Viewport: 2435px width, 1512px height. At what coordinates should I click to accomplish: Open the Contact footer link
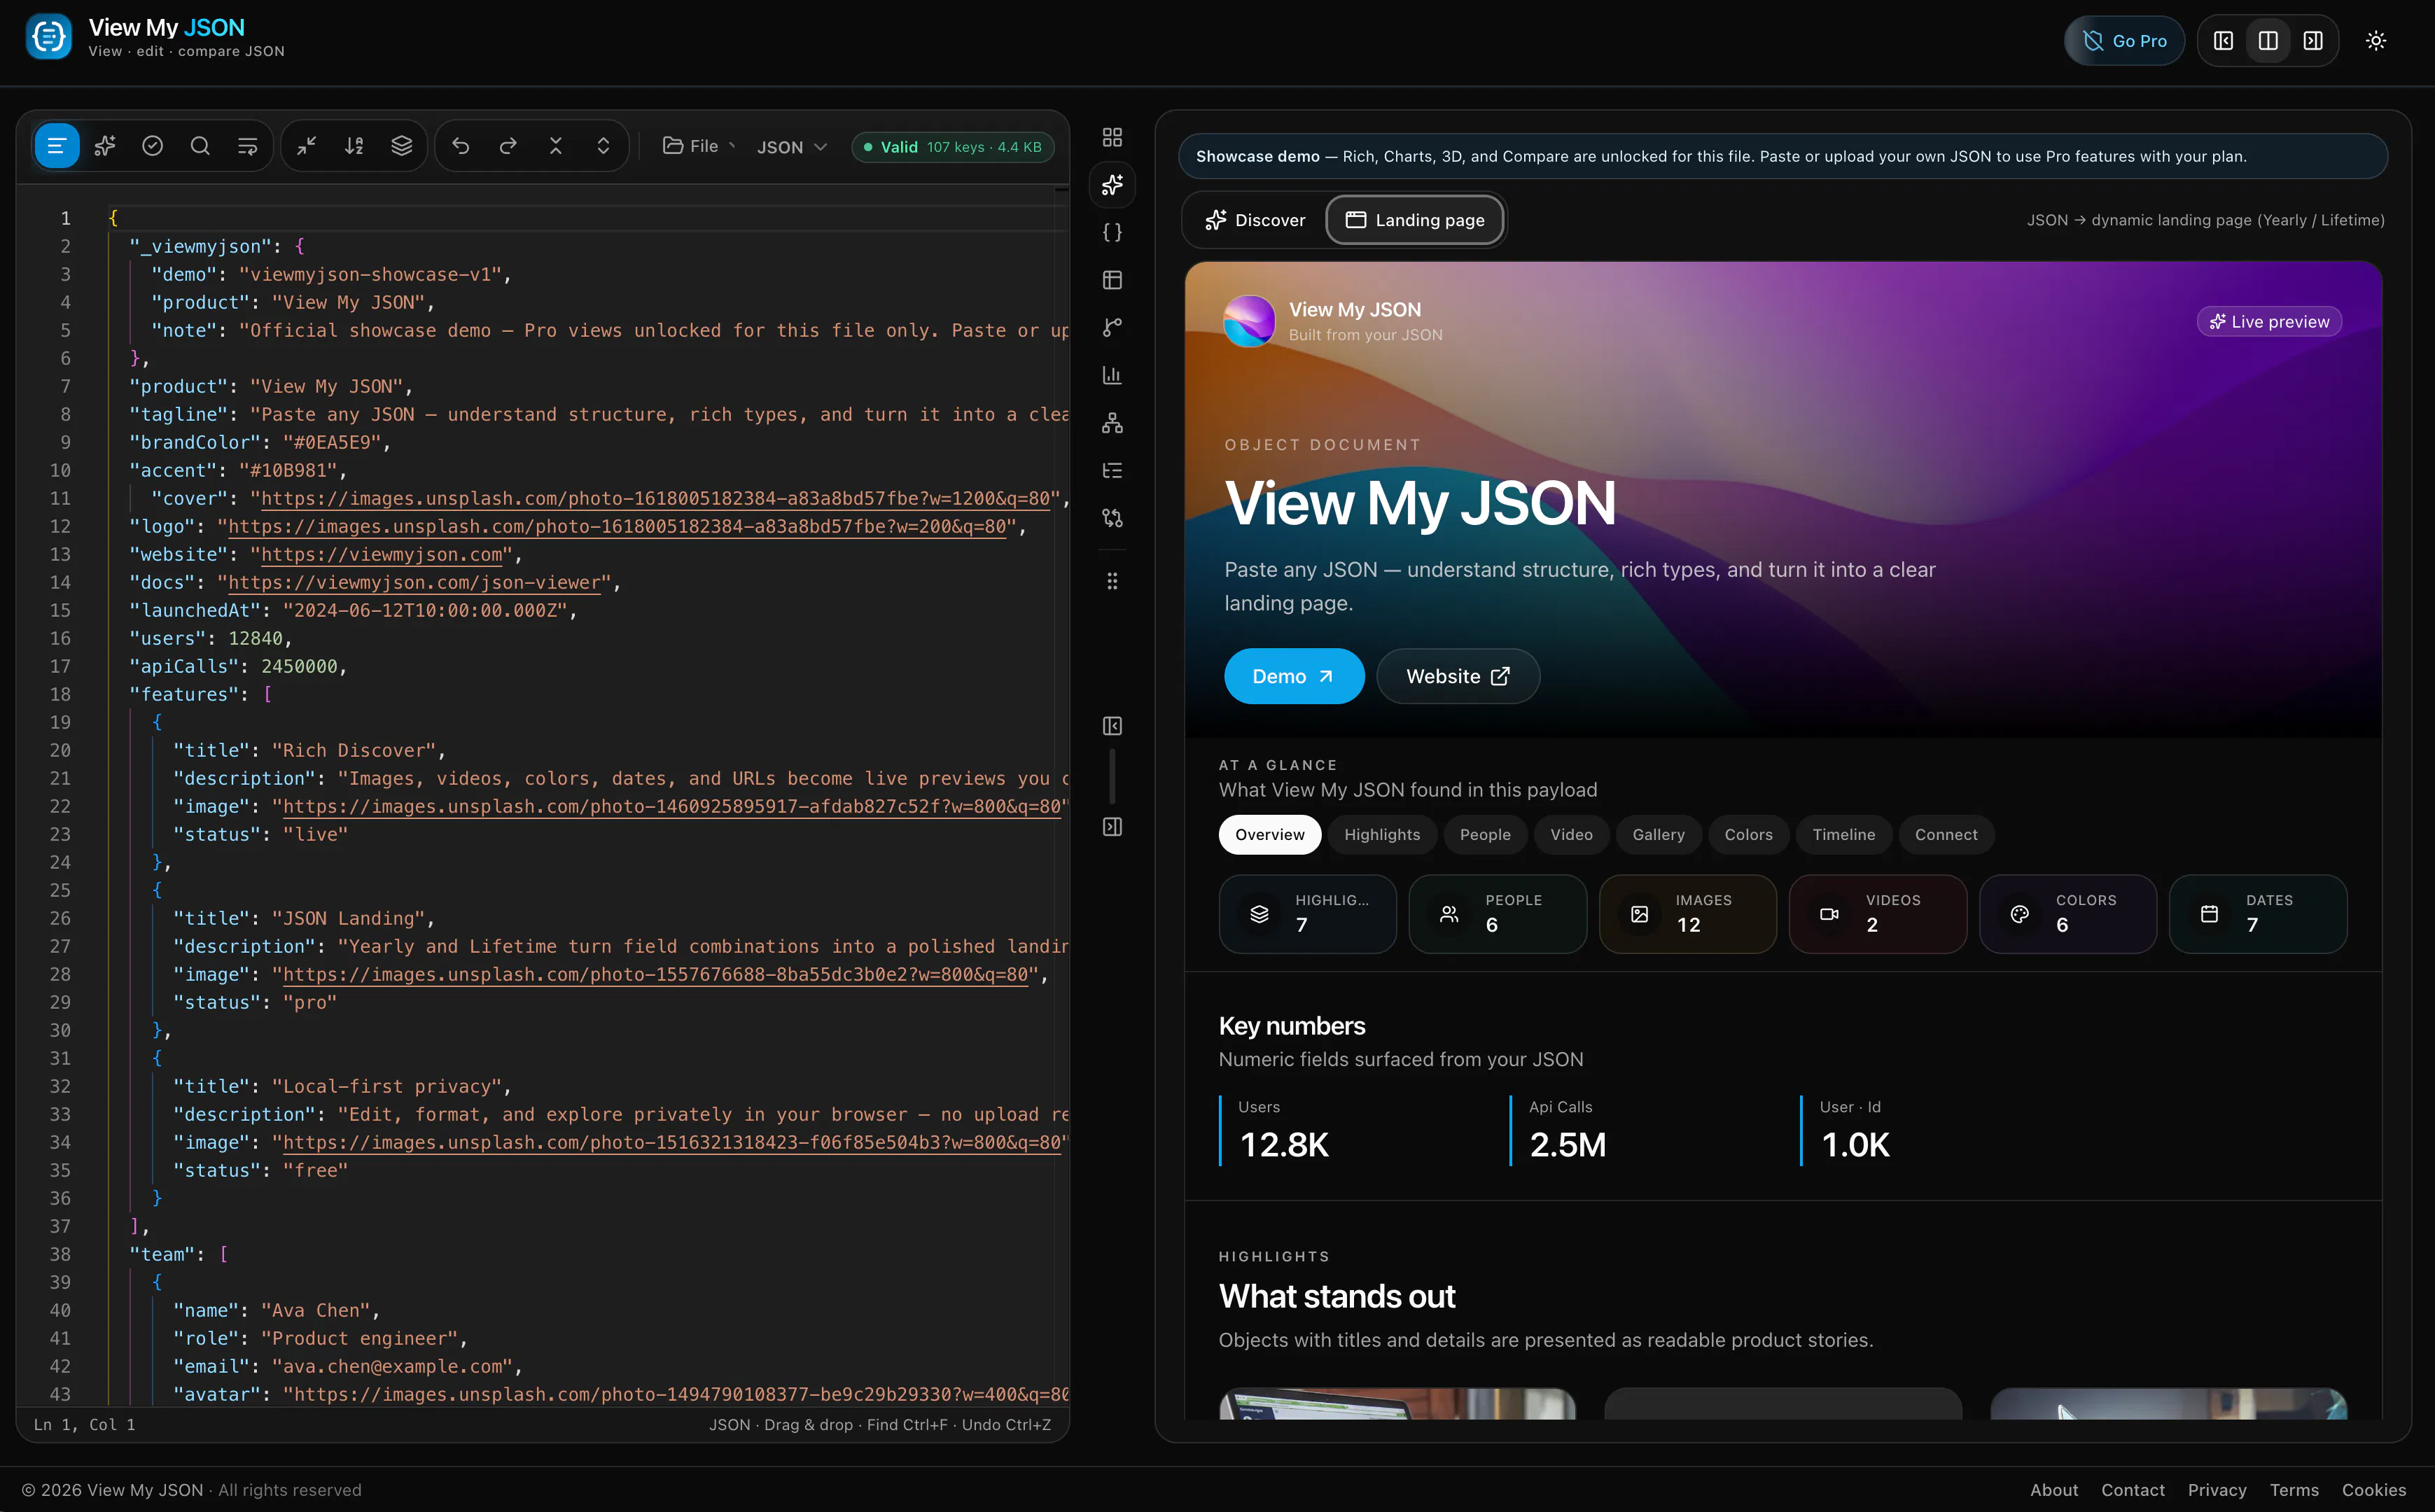(2133, 1490)
